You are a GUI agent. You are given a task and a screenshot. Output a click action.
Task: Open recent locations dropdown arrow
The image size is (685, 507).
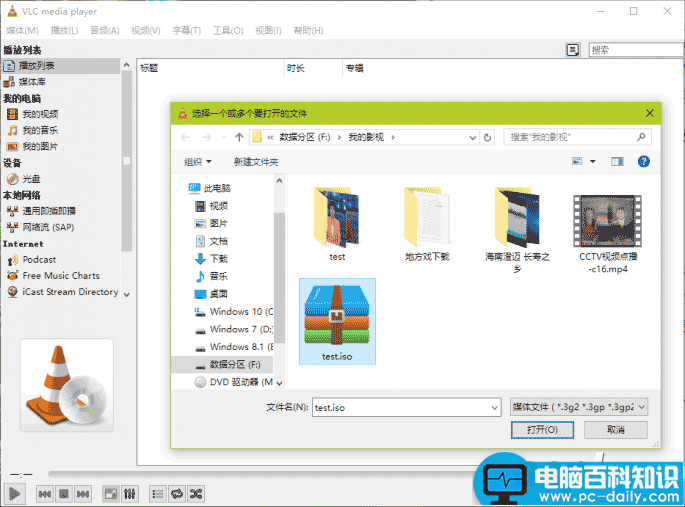pos(224,137)
